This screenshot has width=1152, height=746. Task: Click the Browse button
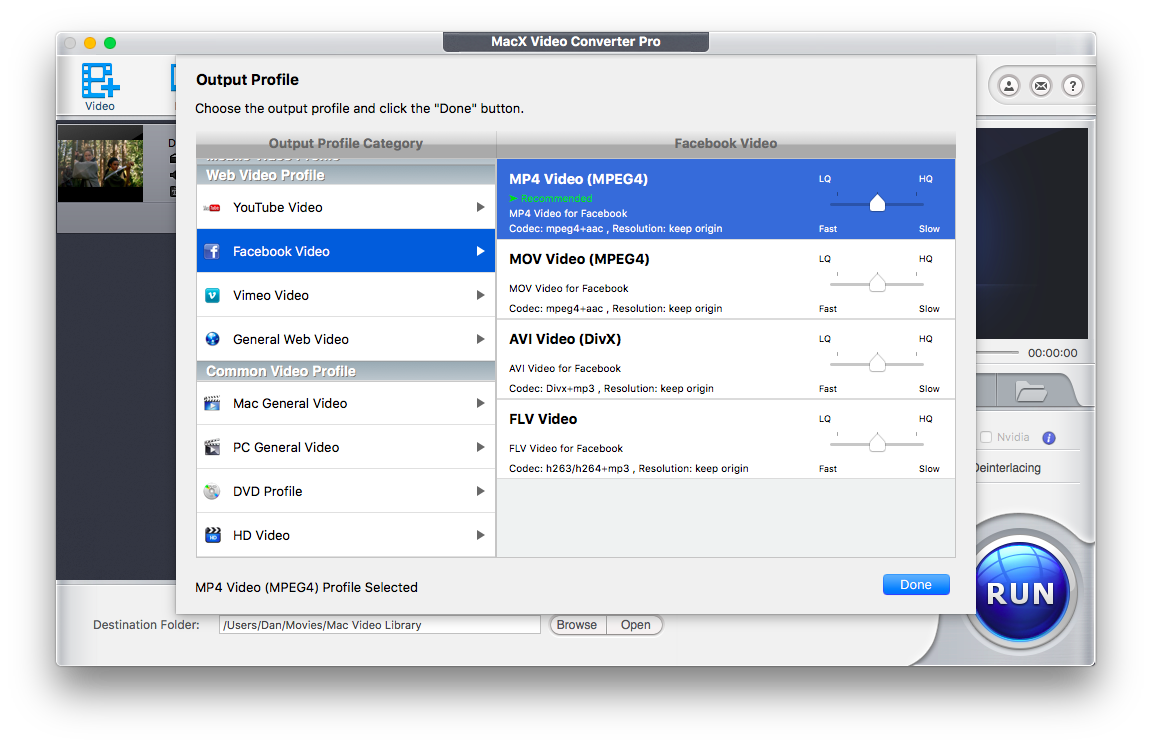coord(577,625)
